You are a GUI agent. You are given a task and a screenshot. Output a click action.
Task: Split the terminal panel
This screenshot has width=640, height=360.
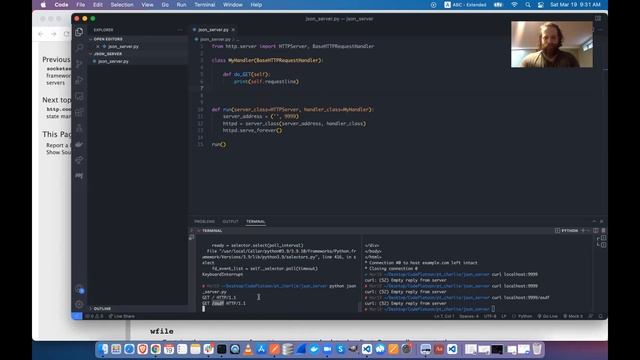tap(596, 231)
